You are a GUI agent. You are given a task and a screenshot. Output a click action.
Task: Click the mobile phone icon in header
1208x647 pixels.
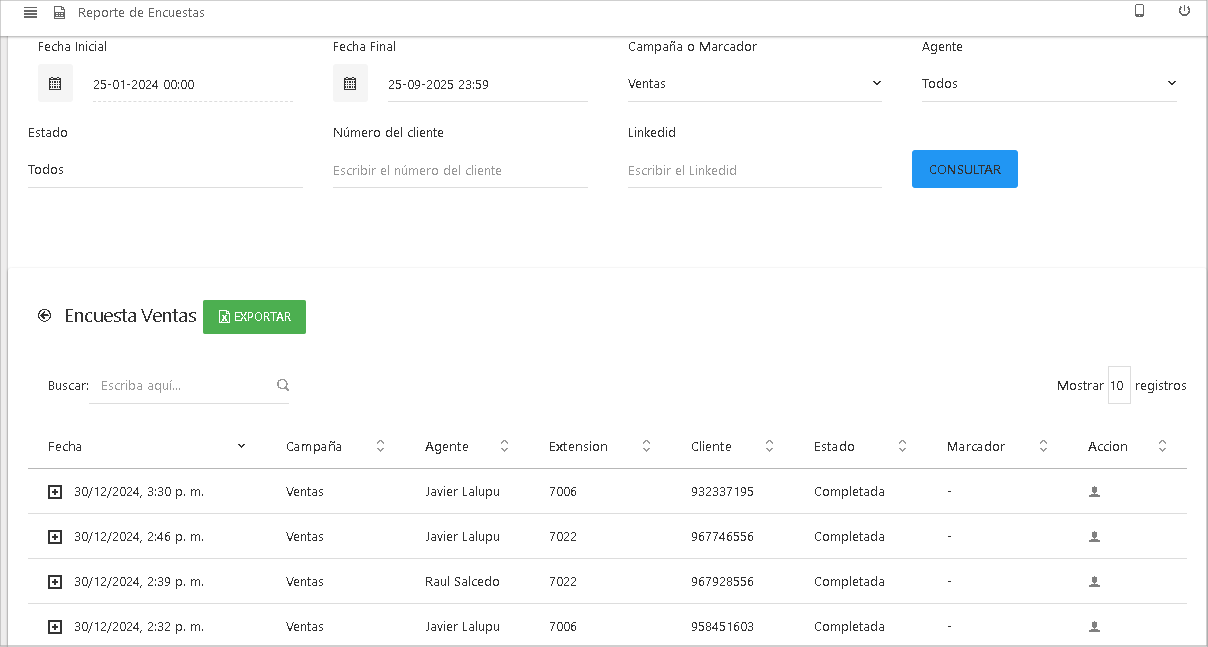[x=1139, y=11]
